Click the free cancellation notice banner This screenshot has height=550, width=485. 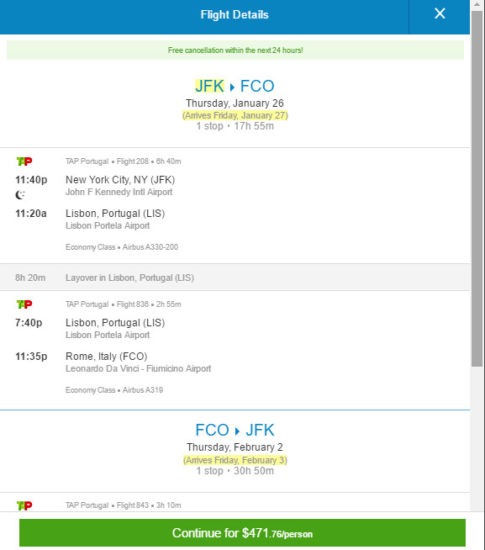(235, 50)
